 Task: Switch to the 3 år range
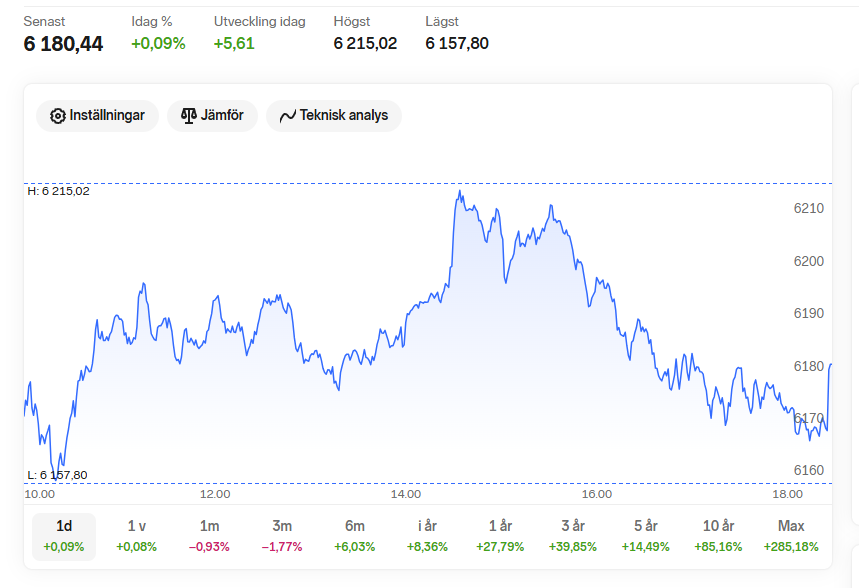point(573,536)
